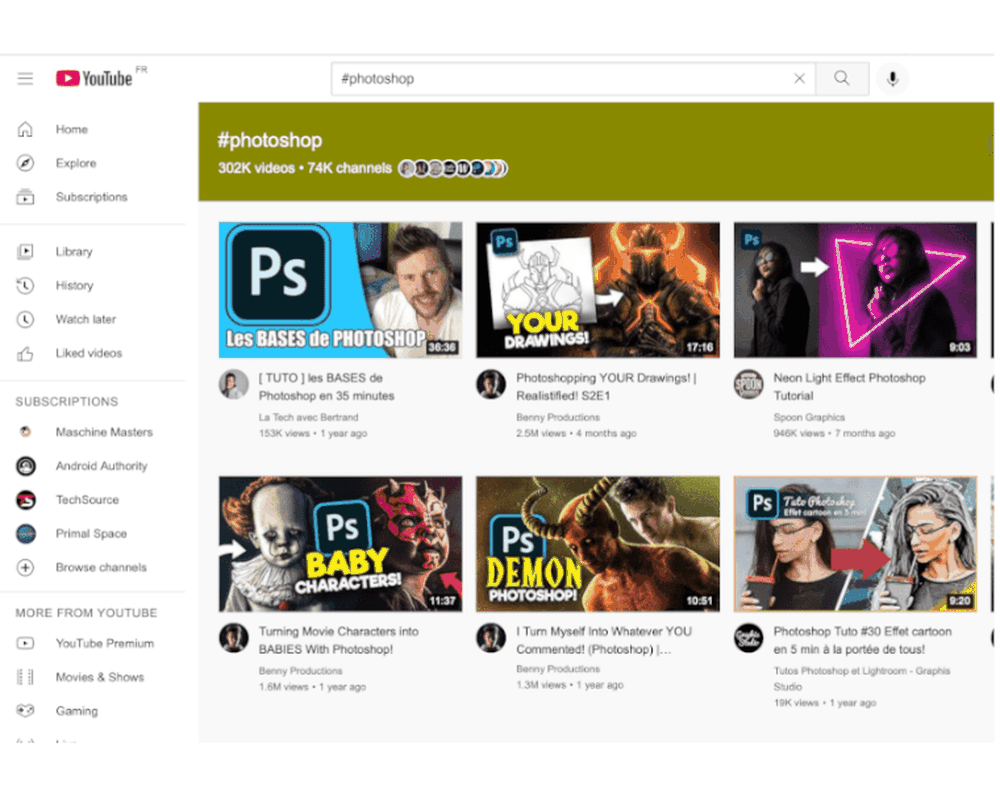The width and height of the screenshot is (1000, 789).
Task: Click '153K views • 1 year ago' text
Action: 312,434
